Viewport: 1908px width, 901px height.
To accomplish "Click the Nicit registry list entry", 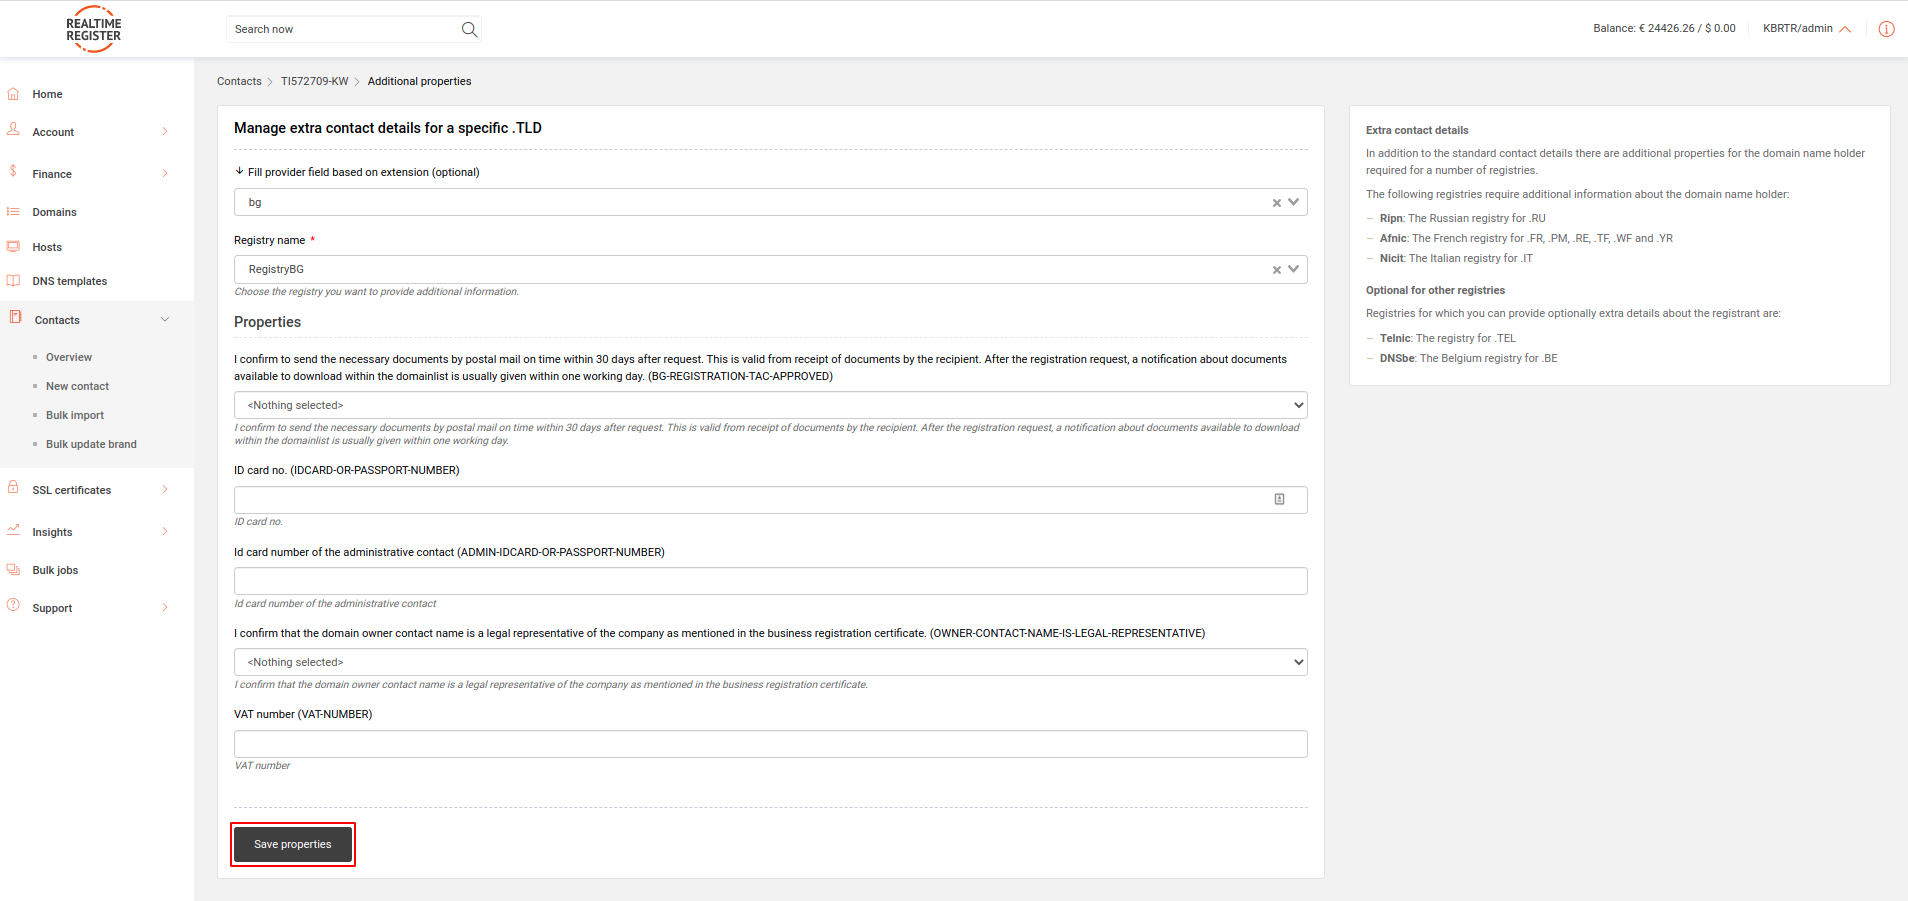I will pos(1456,258).
